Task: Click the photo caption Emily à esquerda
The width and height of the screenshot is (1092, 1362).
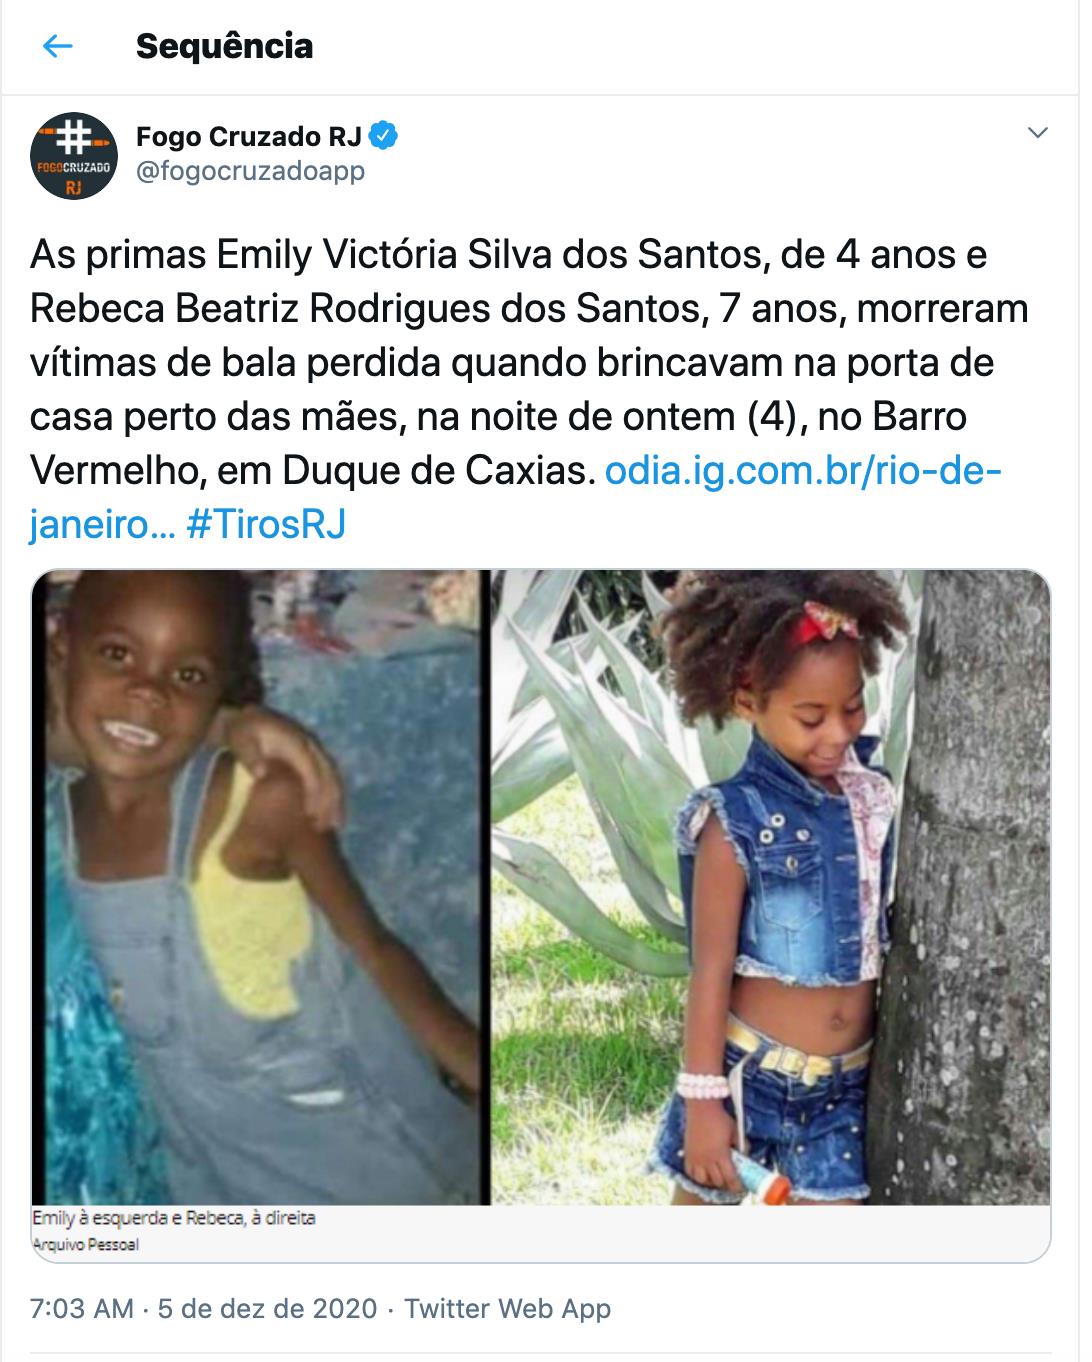Action: click(x=174, y=1219)
